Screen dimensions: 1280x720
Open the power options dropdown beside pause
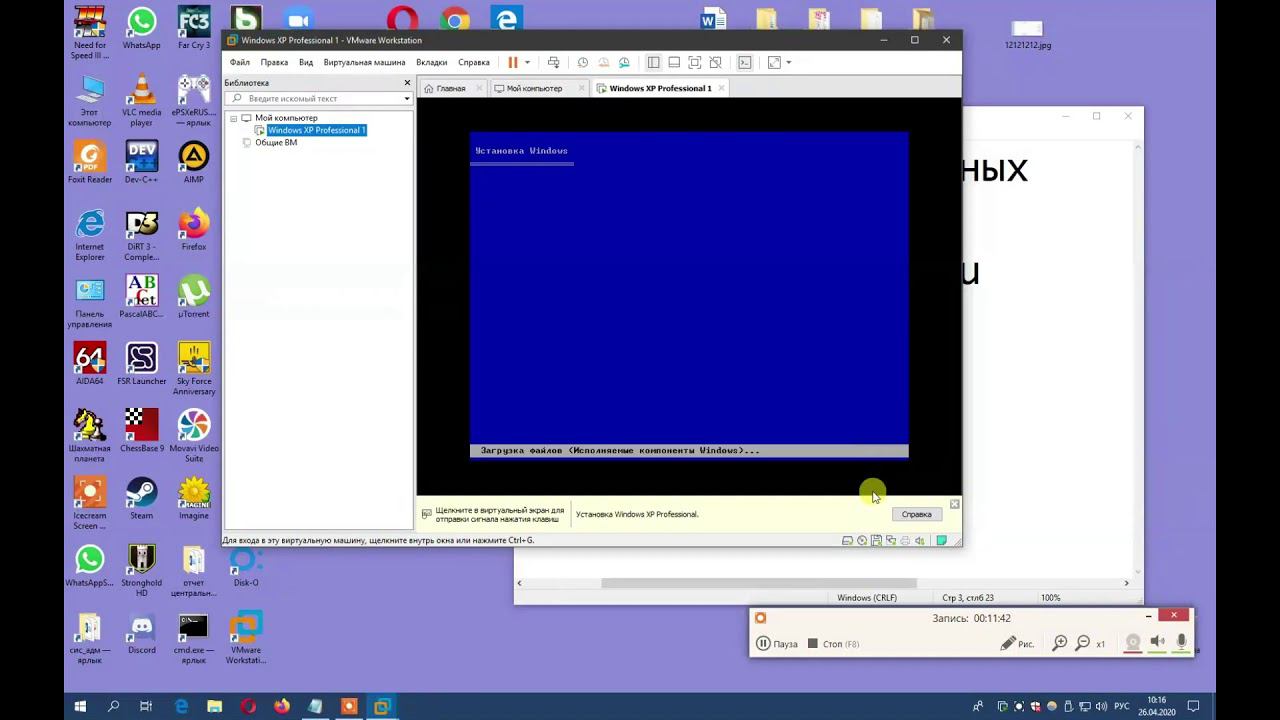[x=527, y=62]
